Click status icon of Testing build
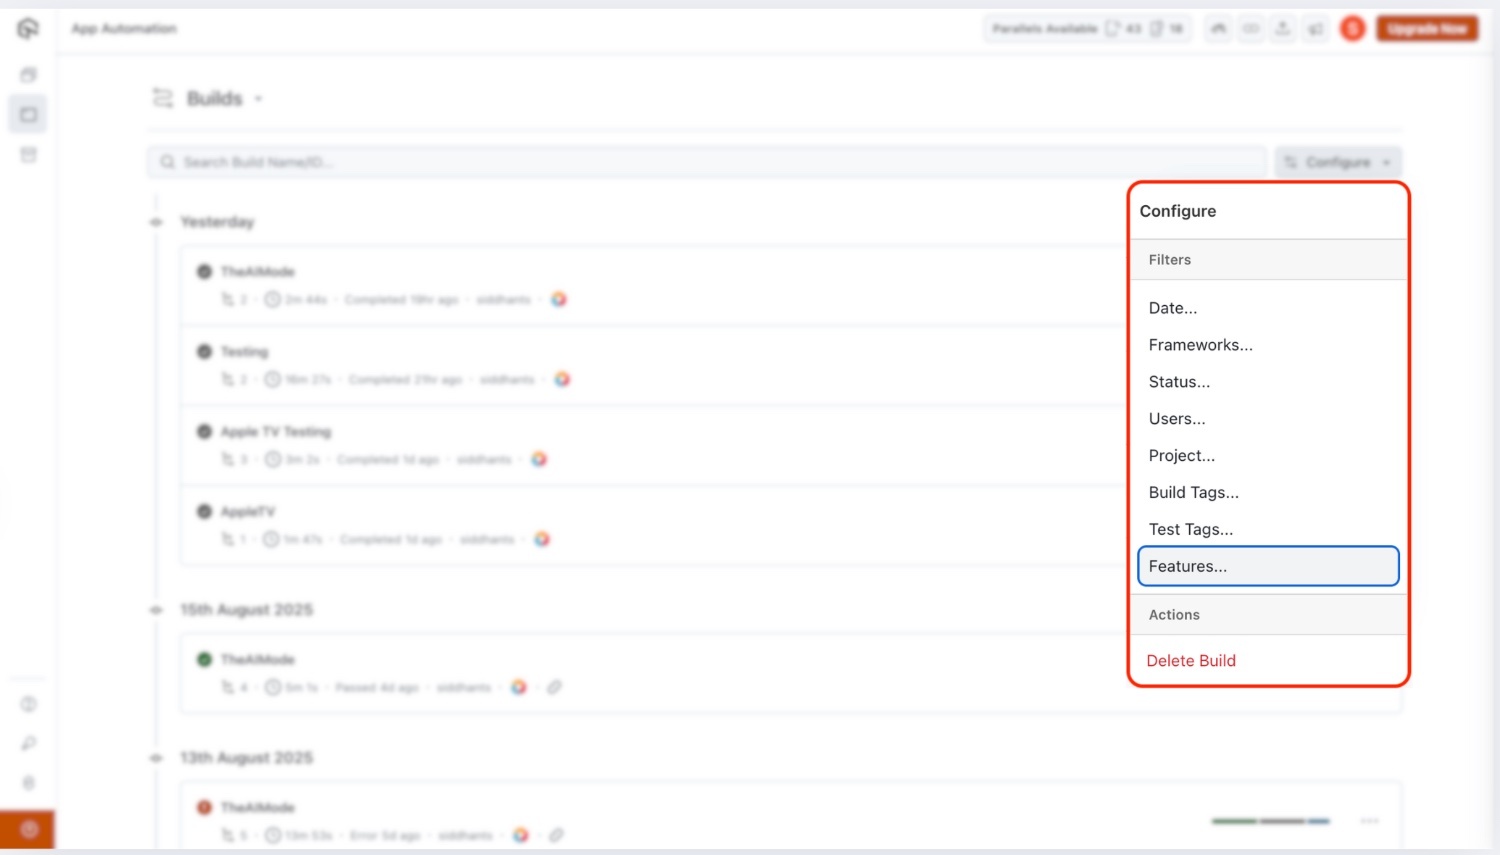The height and width of the screenshot is (855, 1500). (204, 352)
